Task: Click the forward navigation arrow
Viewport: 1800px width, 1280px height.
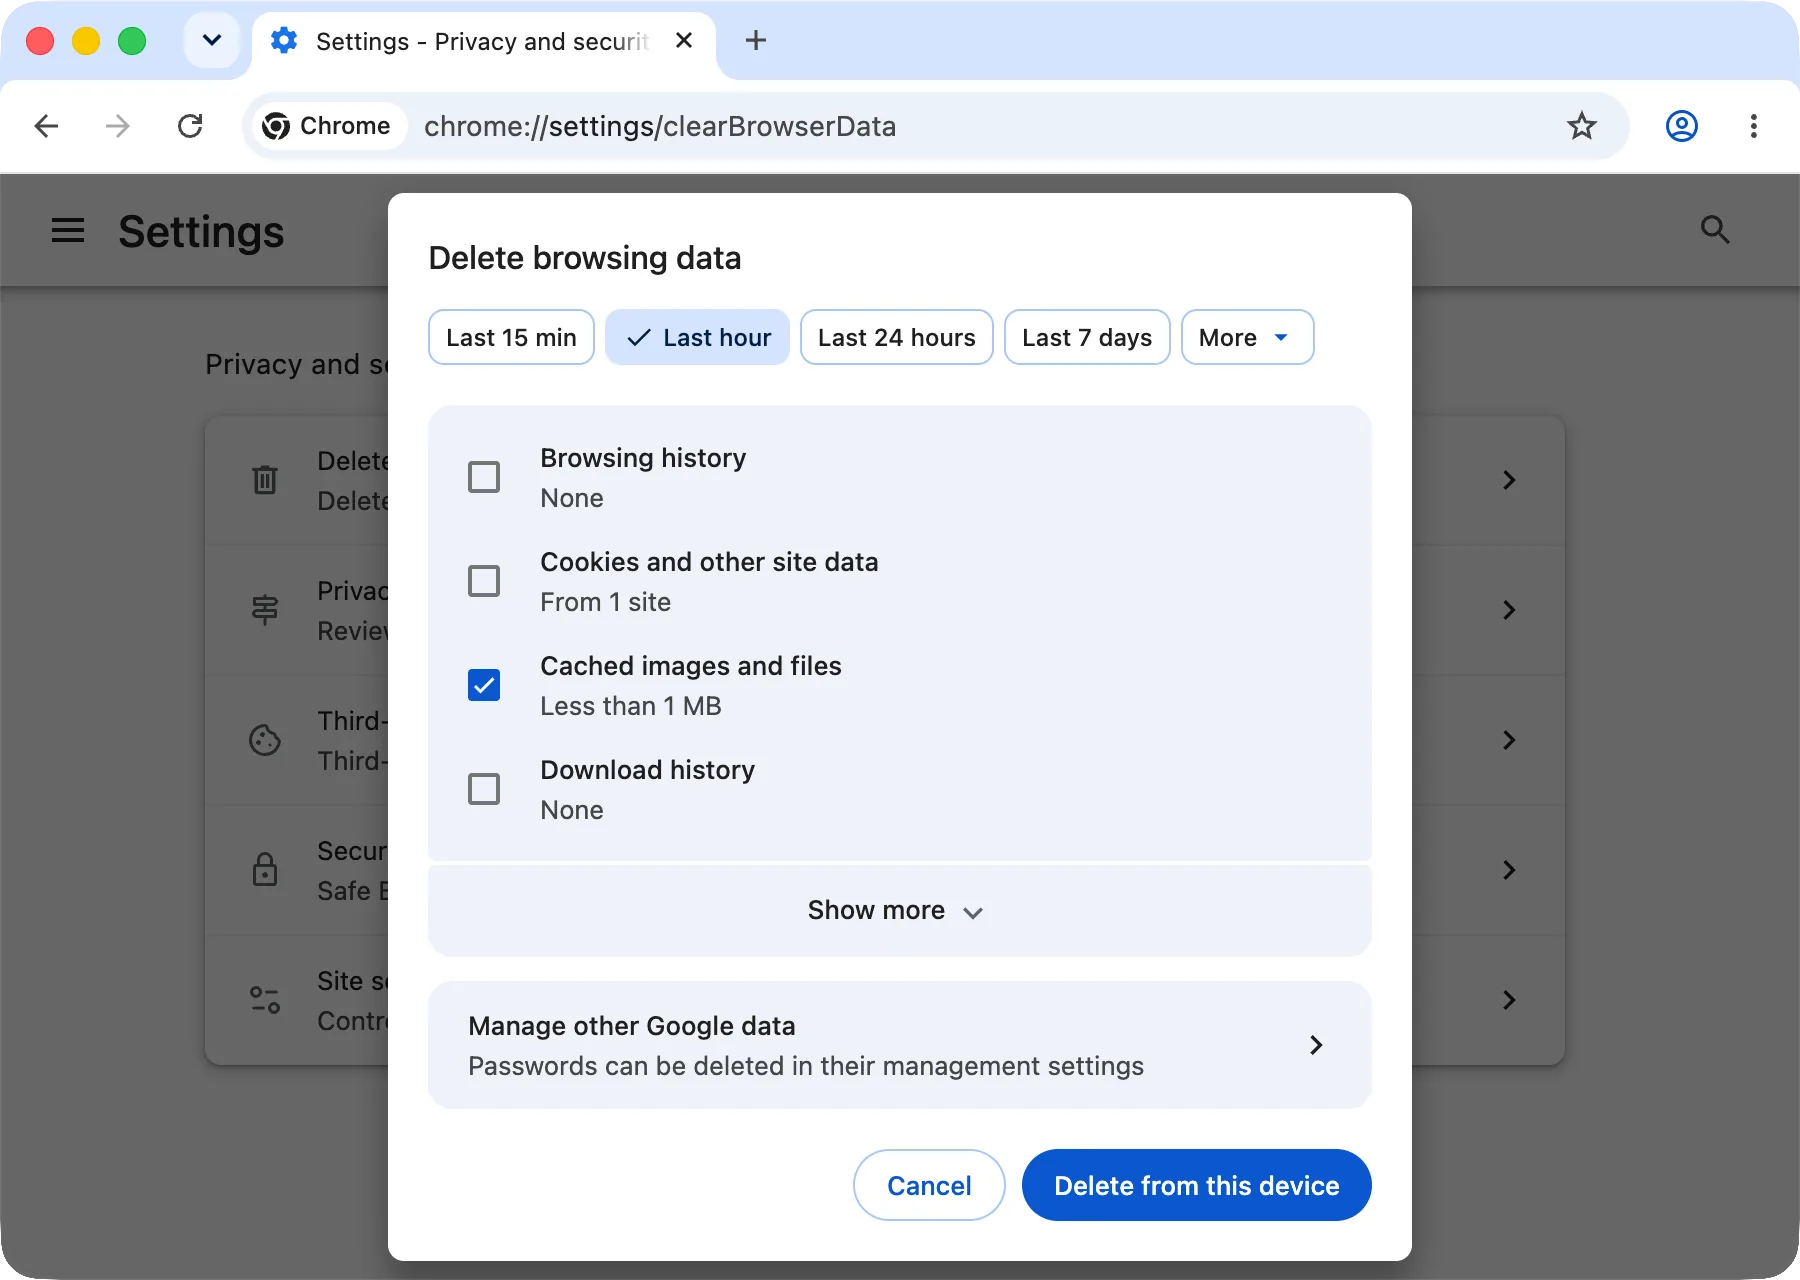Action: [x=118, y=126]
